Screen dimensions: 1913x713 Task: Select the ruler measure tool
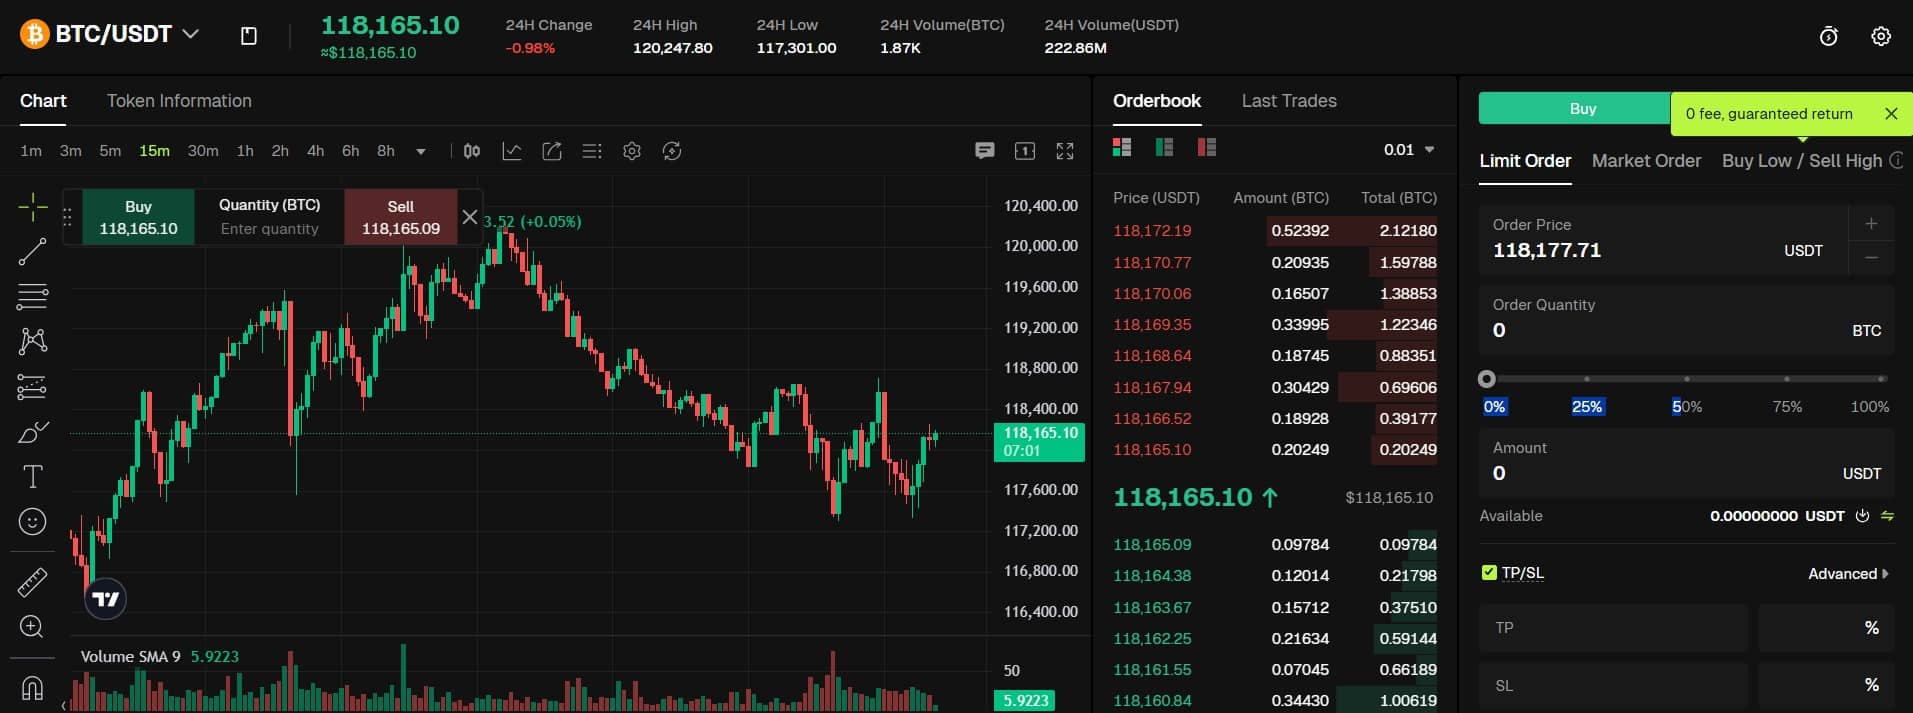[x=33, y=582]
